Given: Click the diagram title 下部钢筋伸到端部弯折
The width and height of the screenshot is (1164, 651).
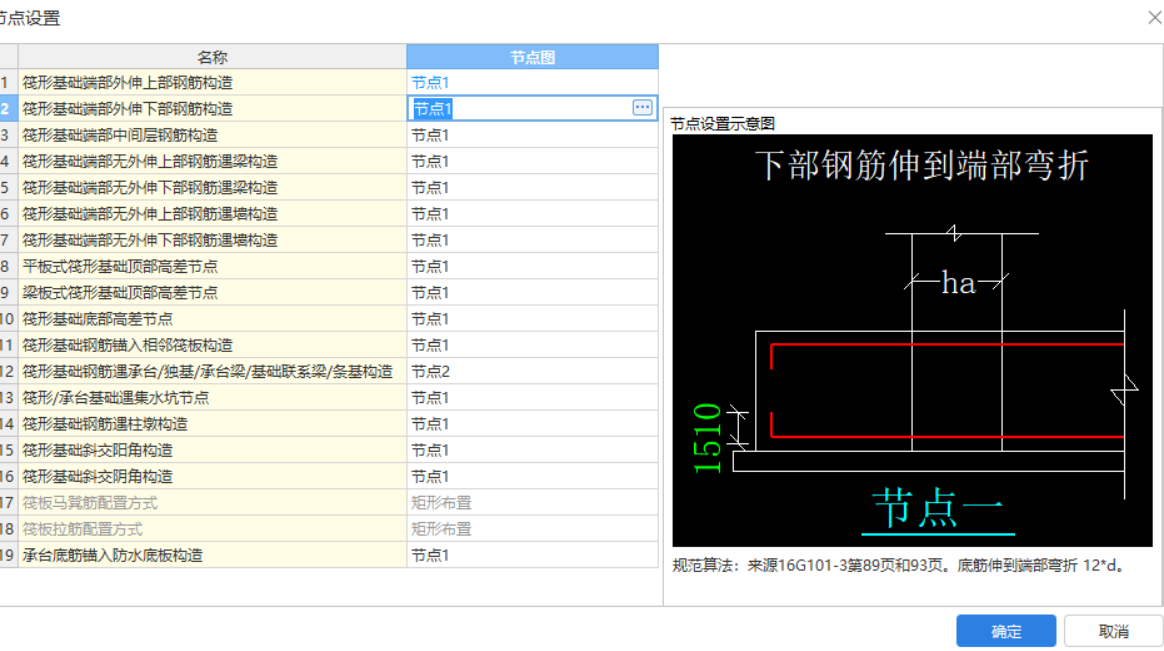Looking at the screenshot, I should click(922, 165).
